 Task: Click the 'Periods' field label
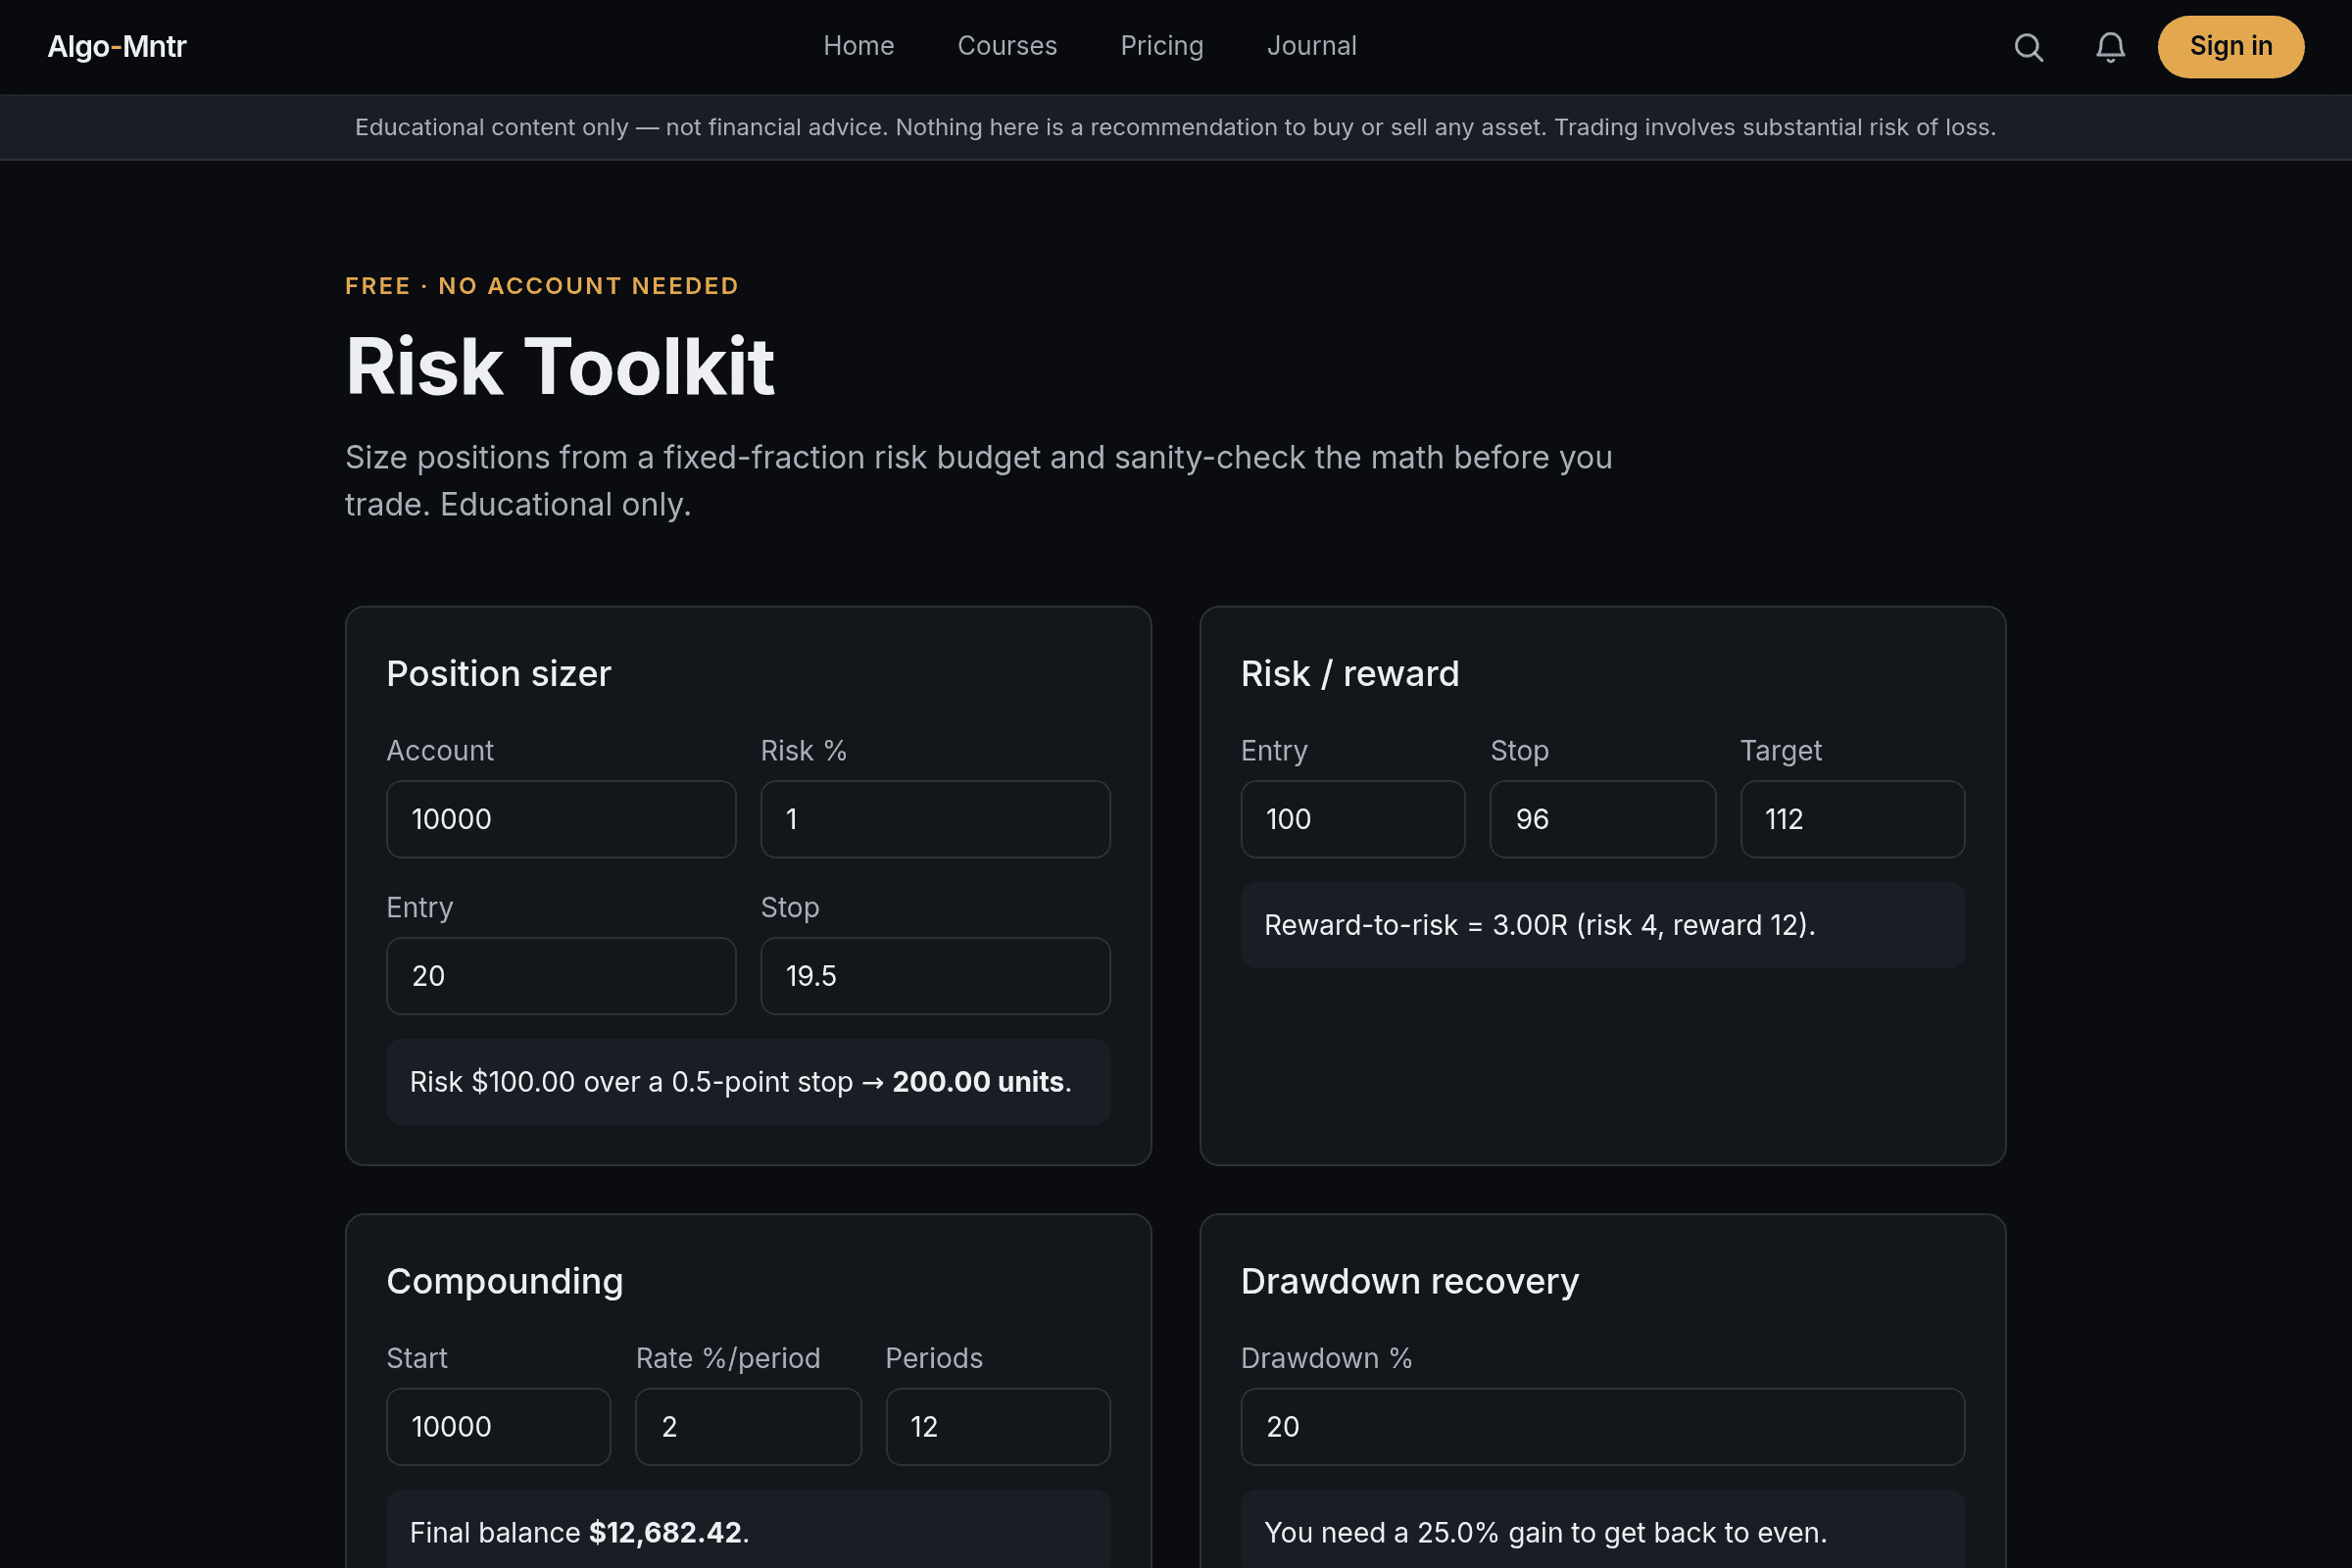[x=933, y=1358]
